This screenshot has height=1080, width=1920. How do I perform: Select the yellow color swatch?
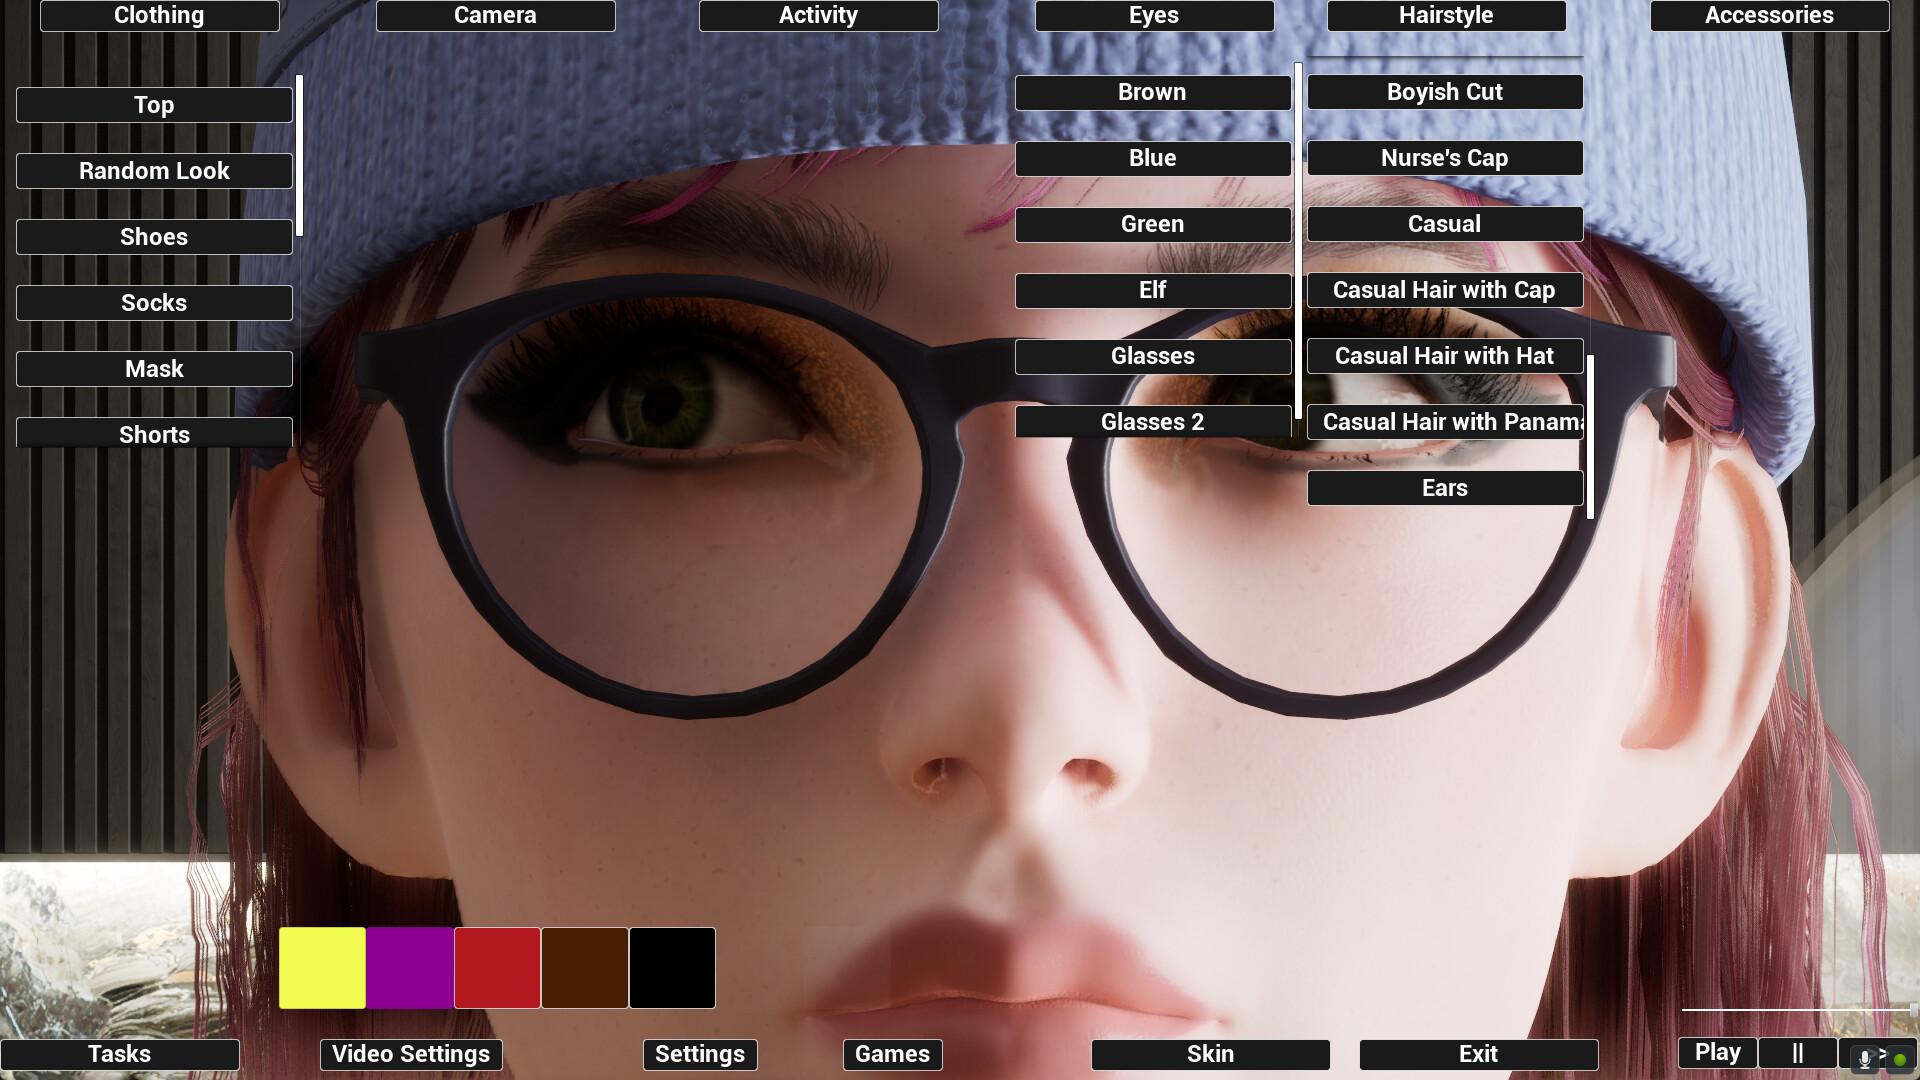(x=322, y=967)
